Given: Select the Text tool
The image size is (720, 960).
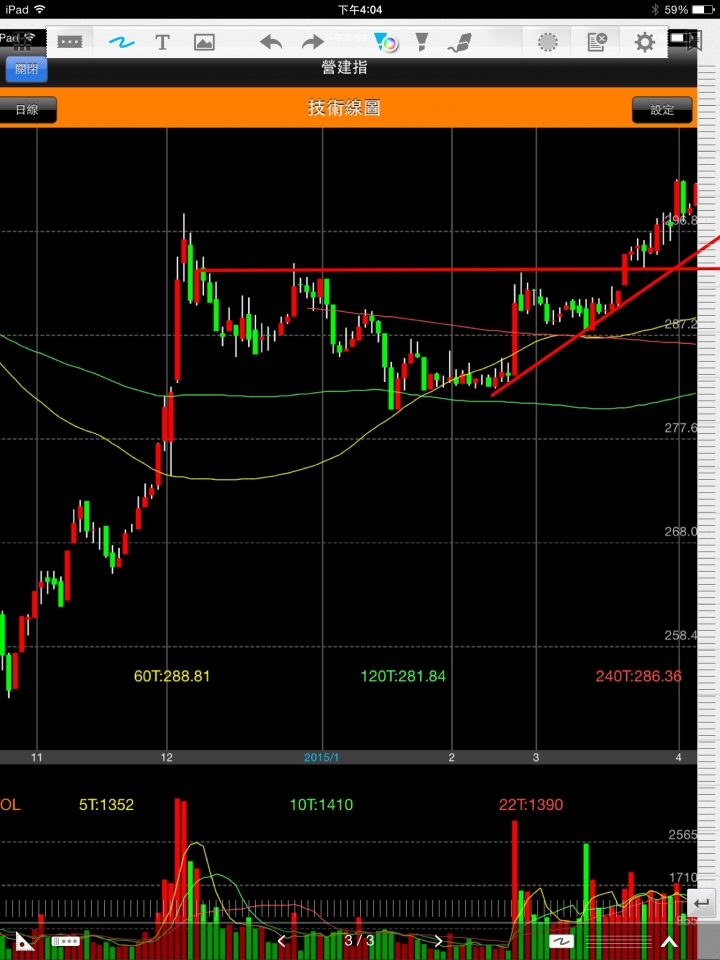Looking at the screenshot, I should 162,42.
